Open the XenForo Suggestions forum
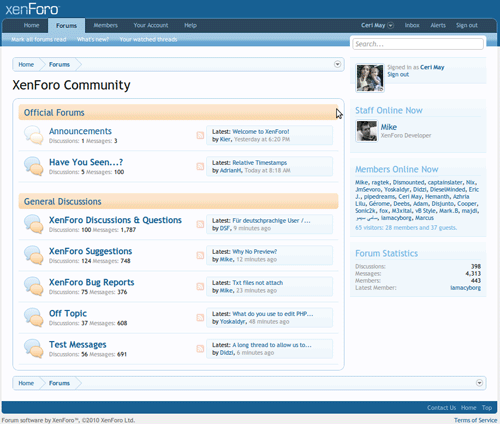 (x=90, y=251)
